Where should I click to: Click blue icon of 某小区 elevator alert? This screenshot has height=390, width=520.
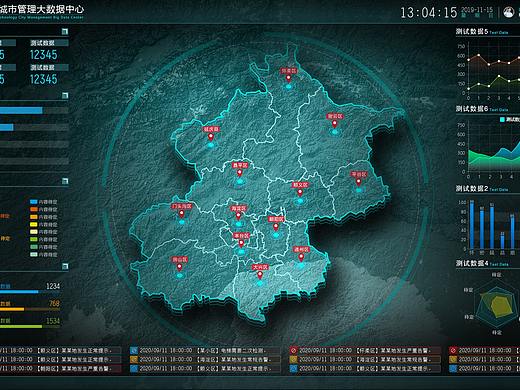point(134,351)
